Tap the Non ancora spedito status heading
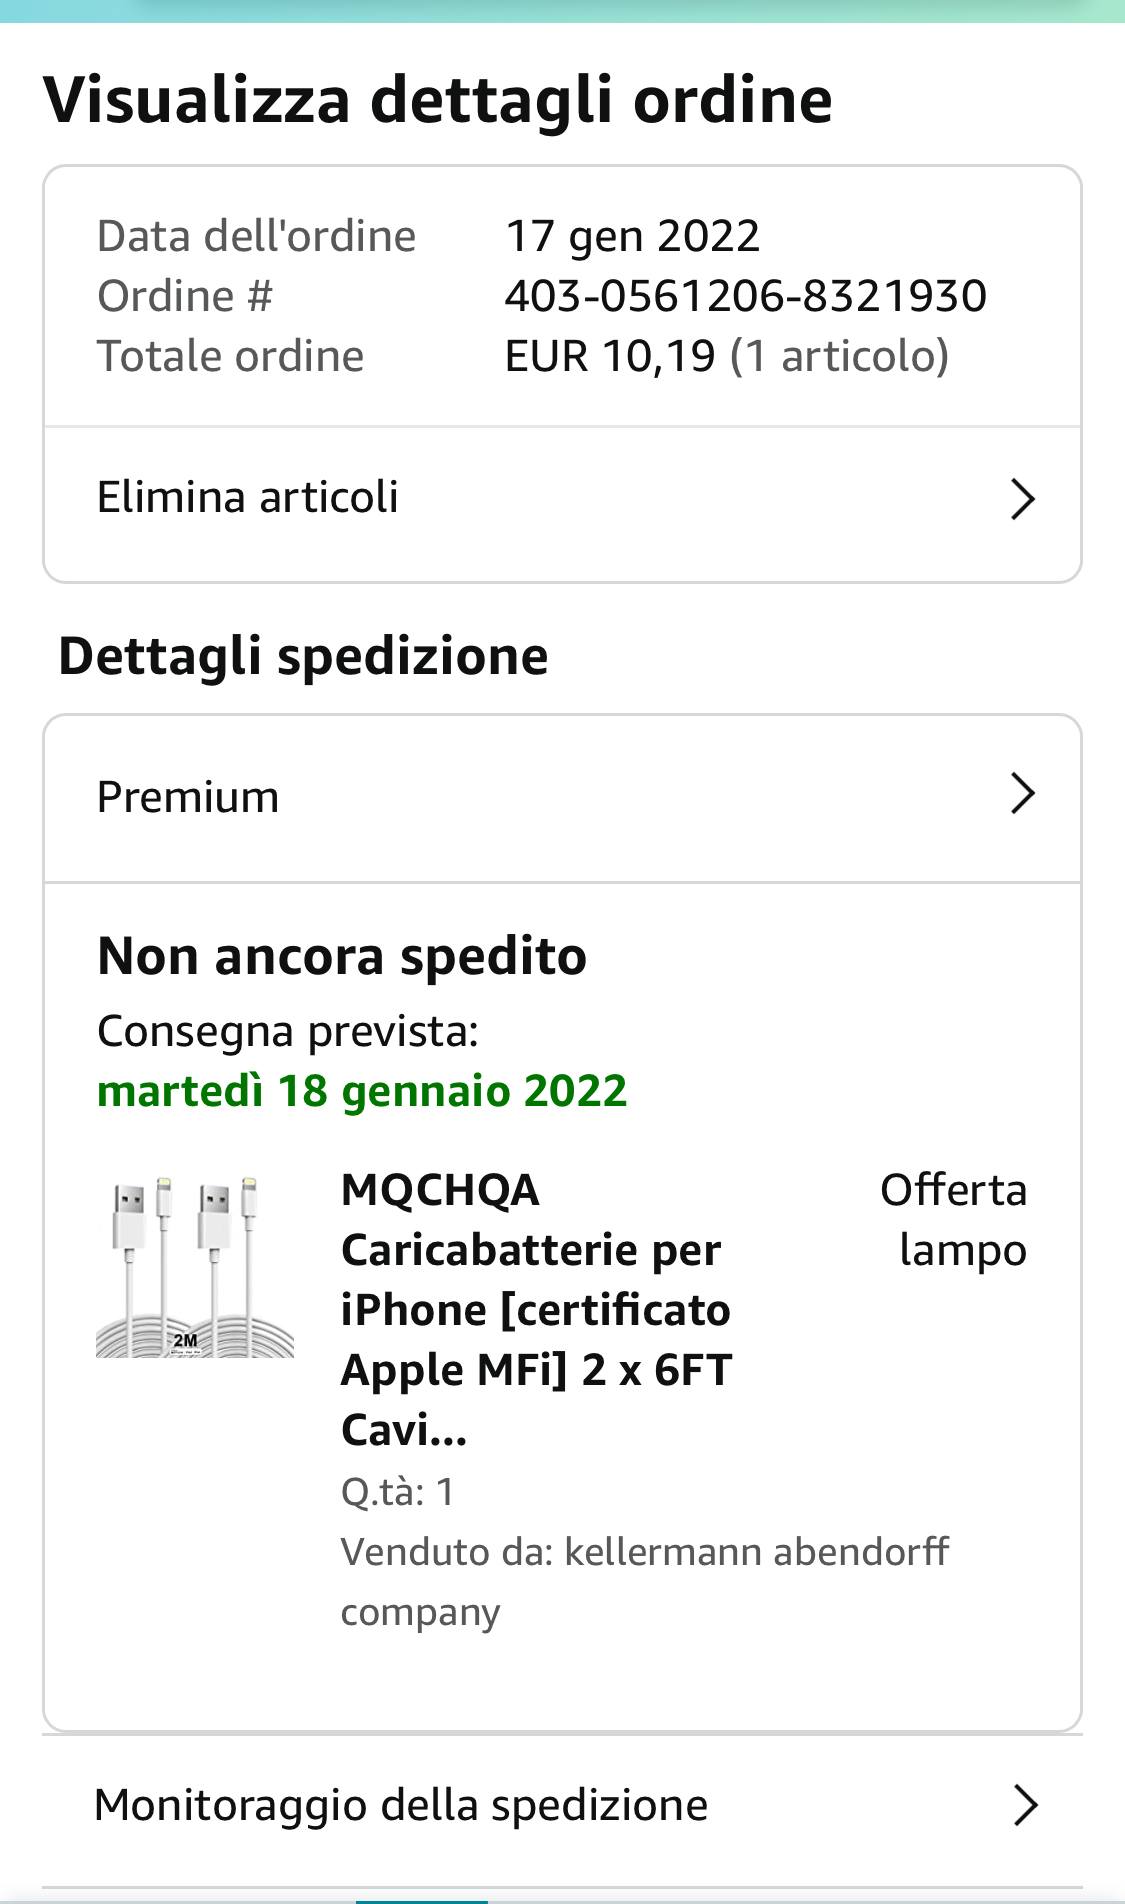The height and width of the screenshot is (1904, 1125). click(x=342, y=955)
